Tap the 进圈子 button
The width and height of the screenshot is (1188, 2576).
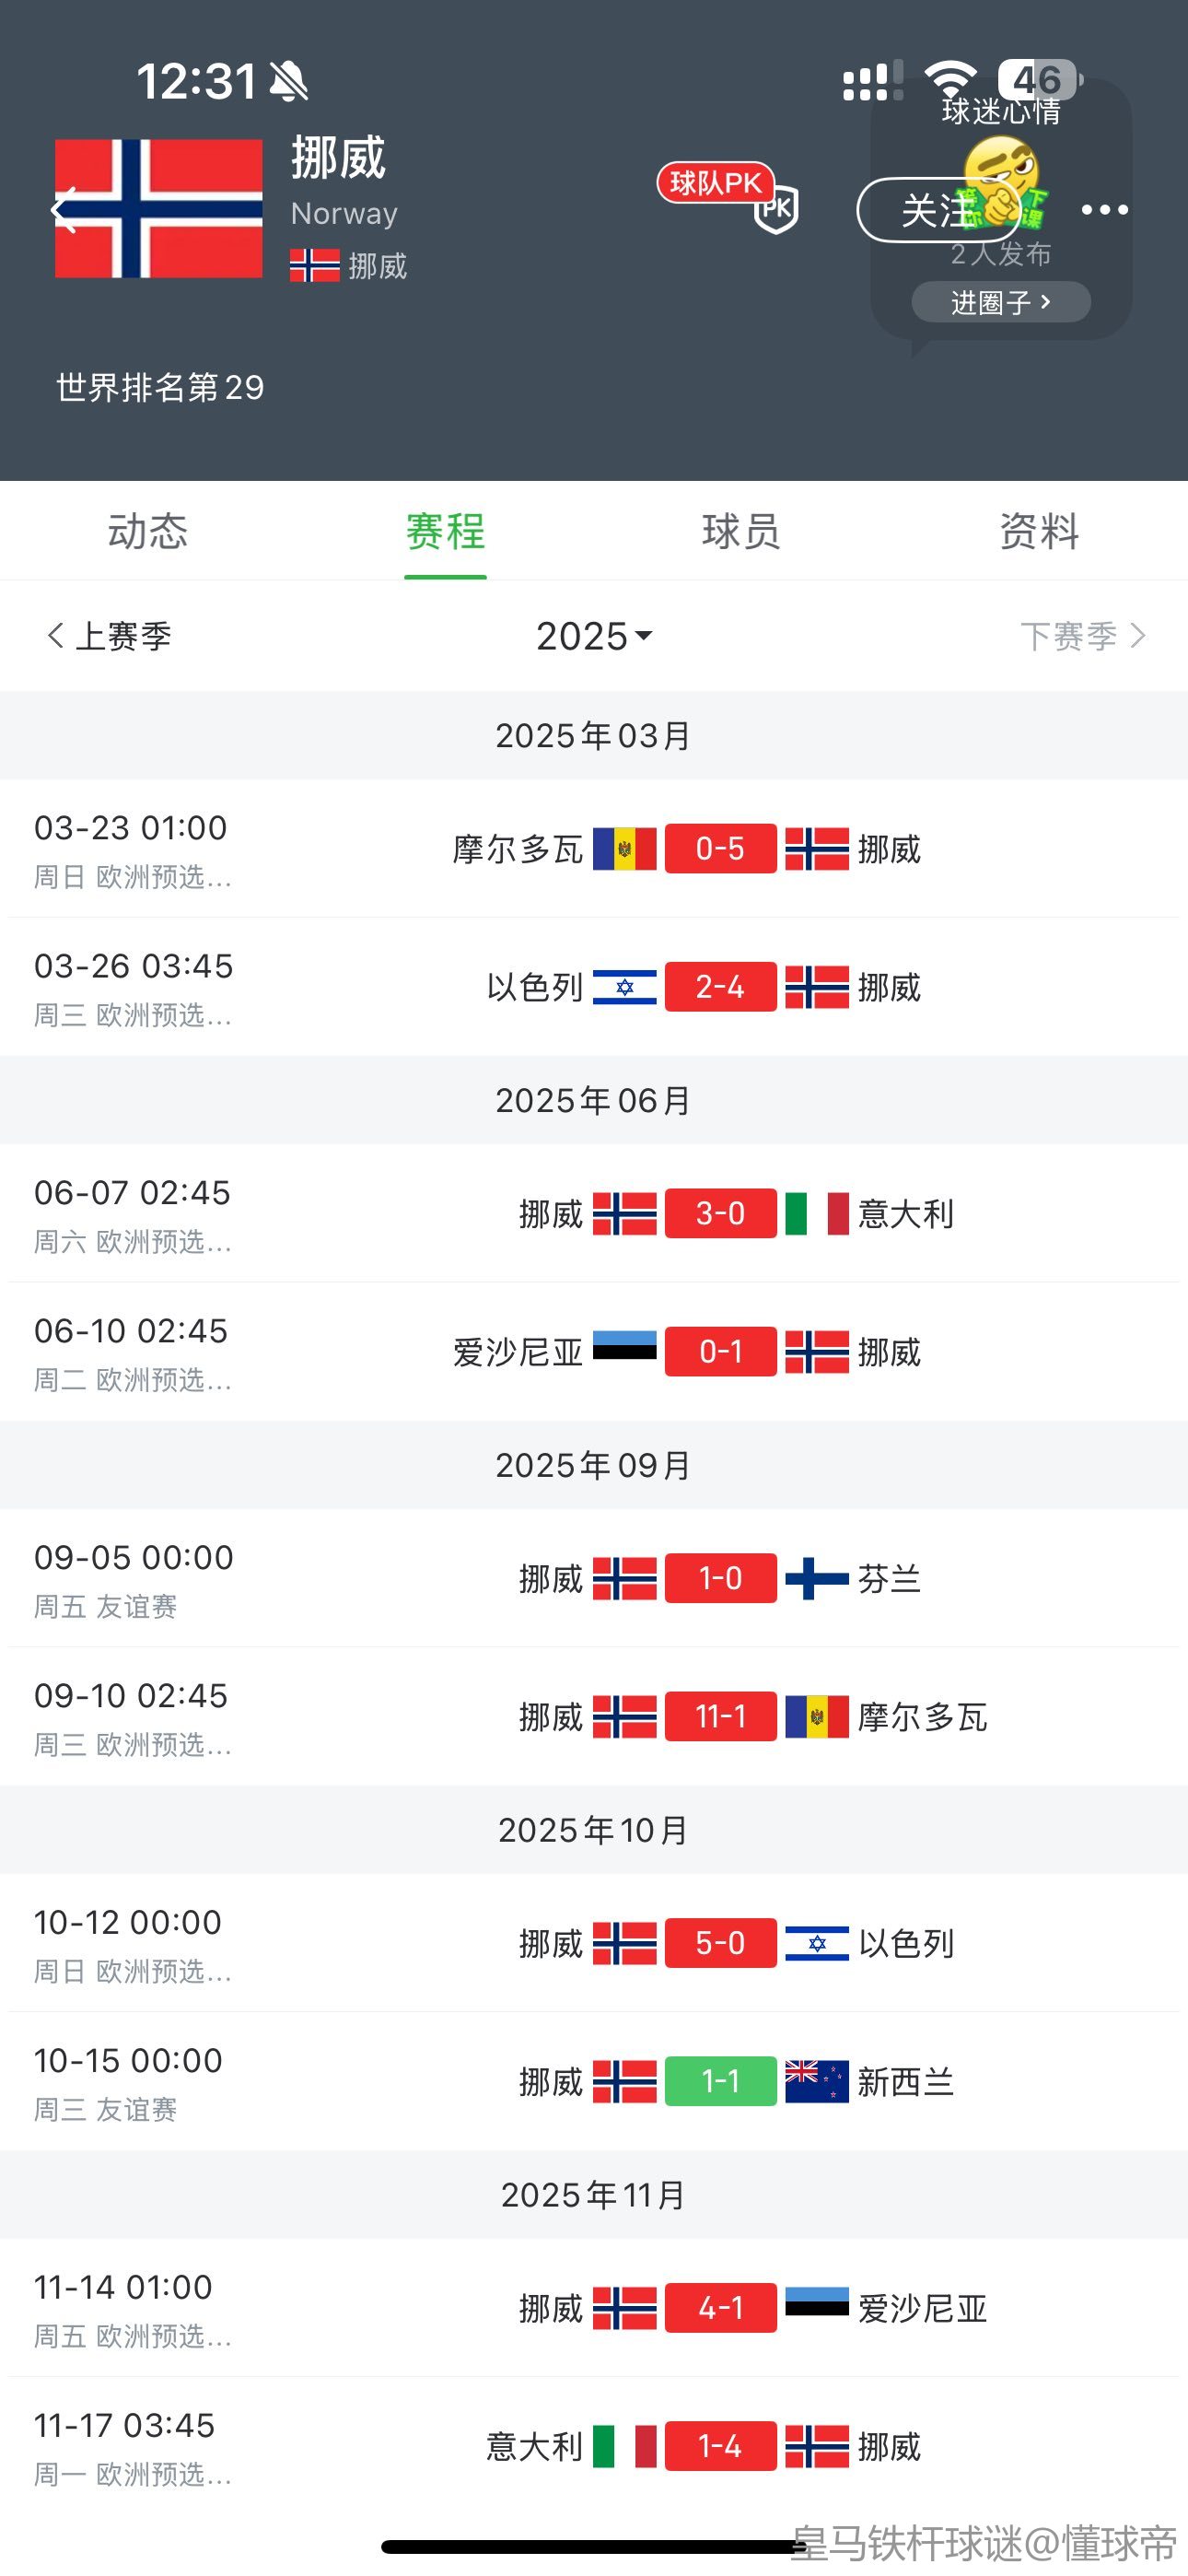coord(1000,302)
